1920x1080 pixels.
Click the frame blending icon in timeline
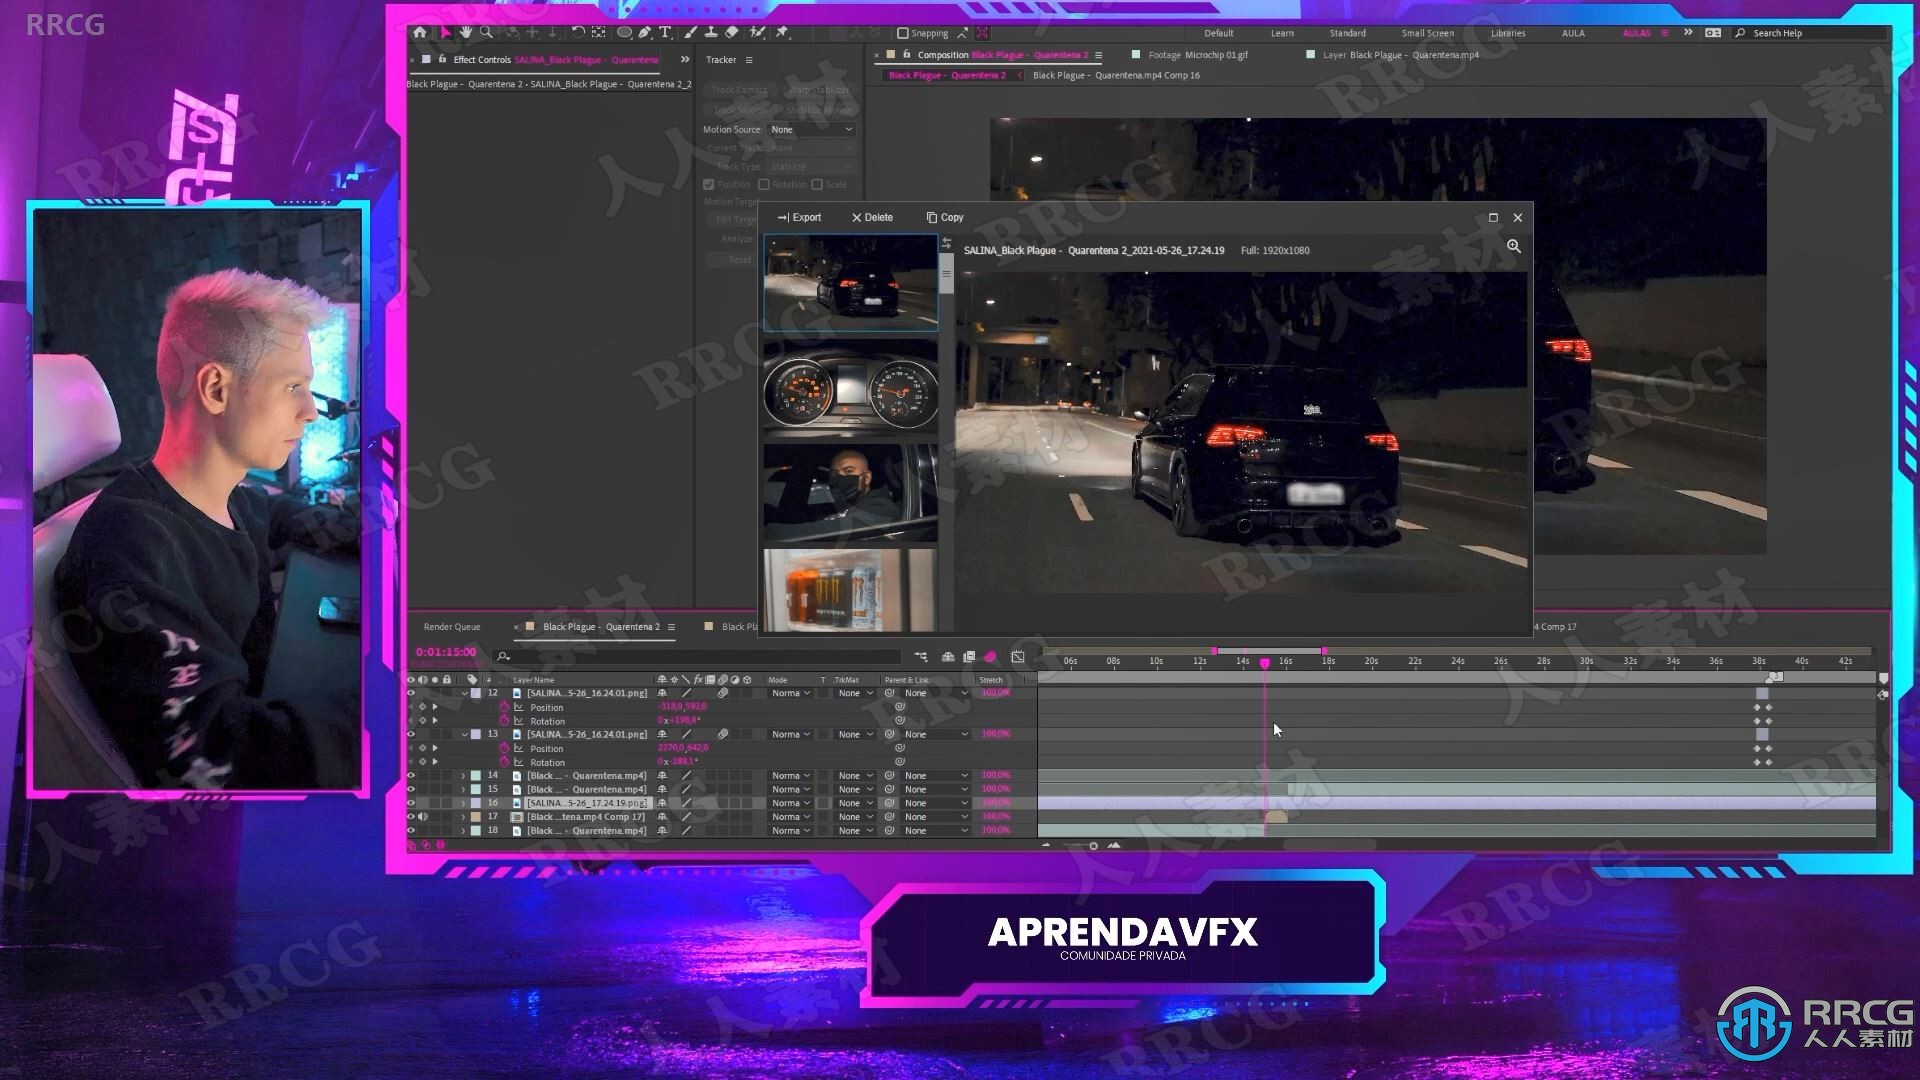969,657
